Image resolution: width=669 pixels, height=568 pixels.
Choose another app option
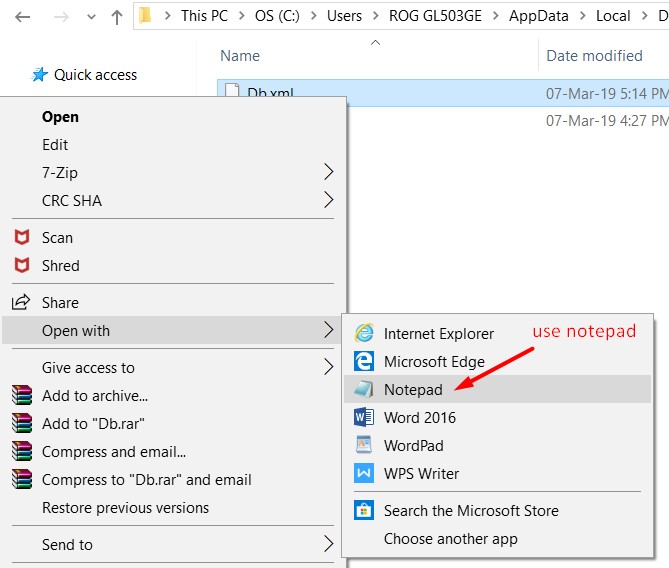pyautogui.click(x=450, y=538)
